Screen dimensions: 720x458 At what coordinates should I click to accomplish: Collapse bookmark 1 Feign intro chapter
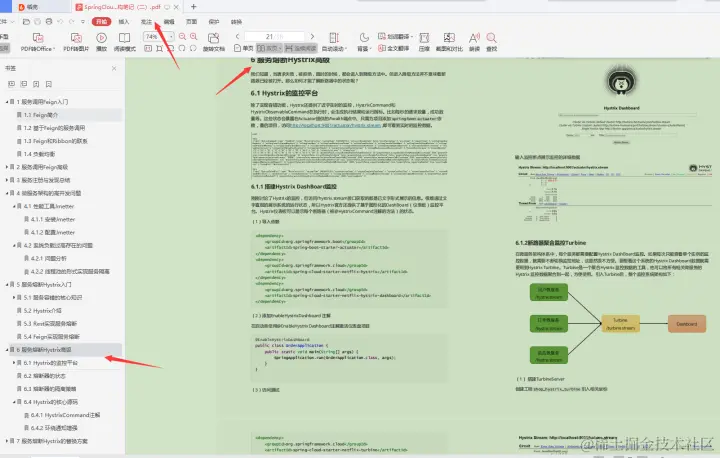(x=6, y=102)
